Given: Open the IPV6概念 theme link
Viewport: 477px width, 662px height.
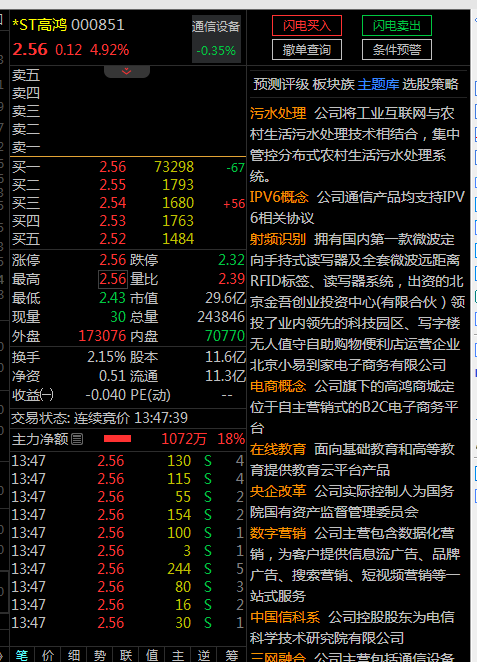Looking at the screenshot, I should [279, 197].
